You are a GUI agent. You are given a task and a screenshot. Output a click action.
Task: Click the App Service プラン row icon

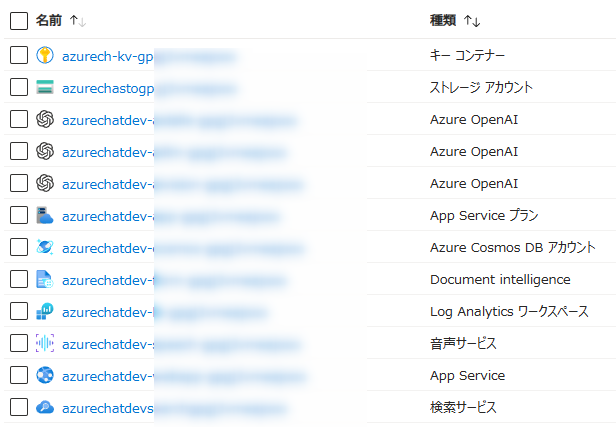click(45, 215)
